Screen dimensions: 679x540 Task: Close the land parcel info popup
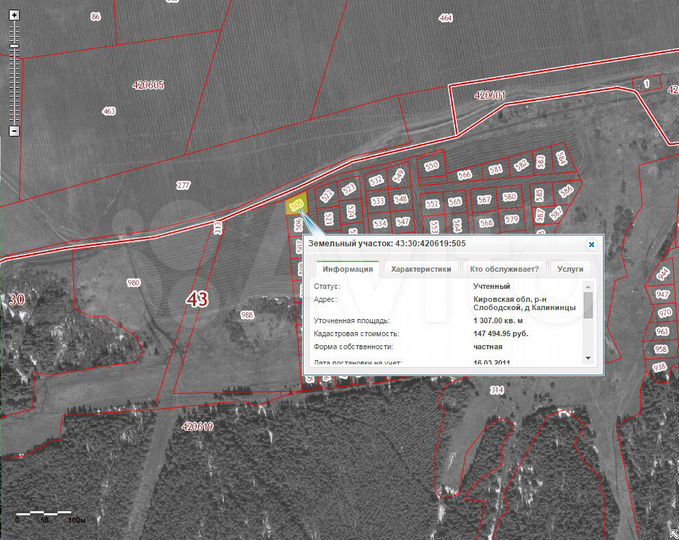point(591,243)
